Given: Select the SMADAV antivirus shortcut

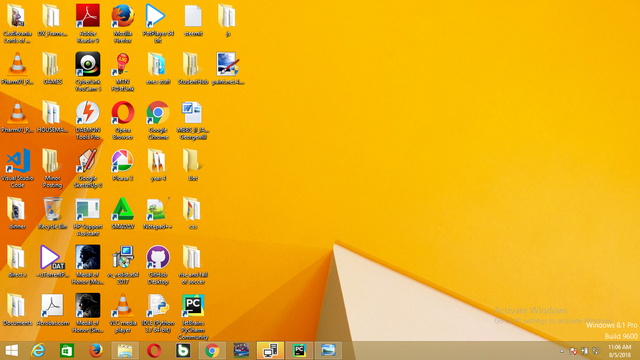Looking at the screenshot, I should point(122,213).
